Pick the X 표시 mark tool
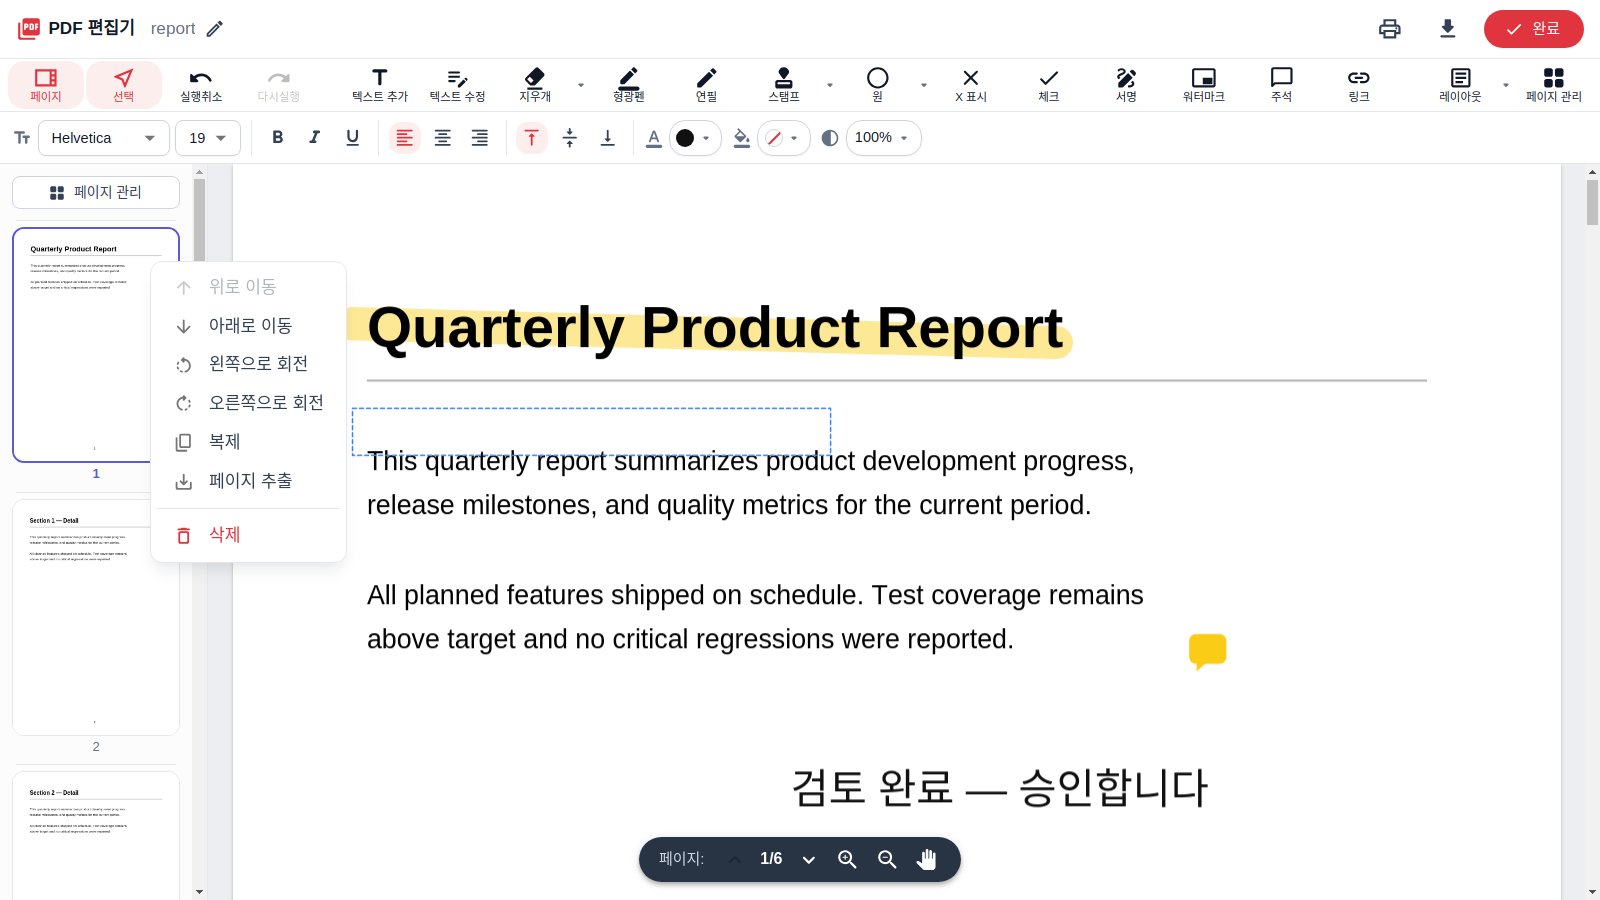 971,85
